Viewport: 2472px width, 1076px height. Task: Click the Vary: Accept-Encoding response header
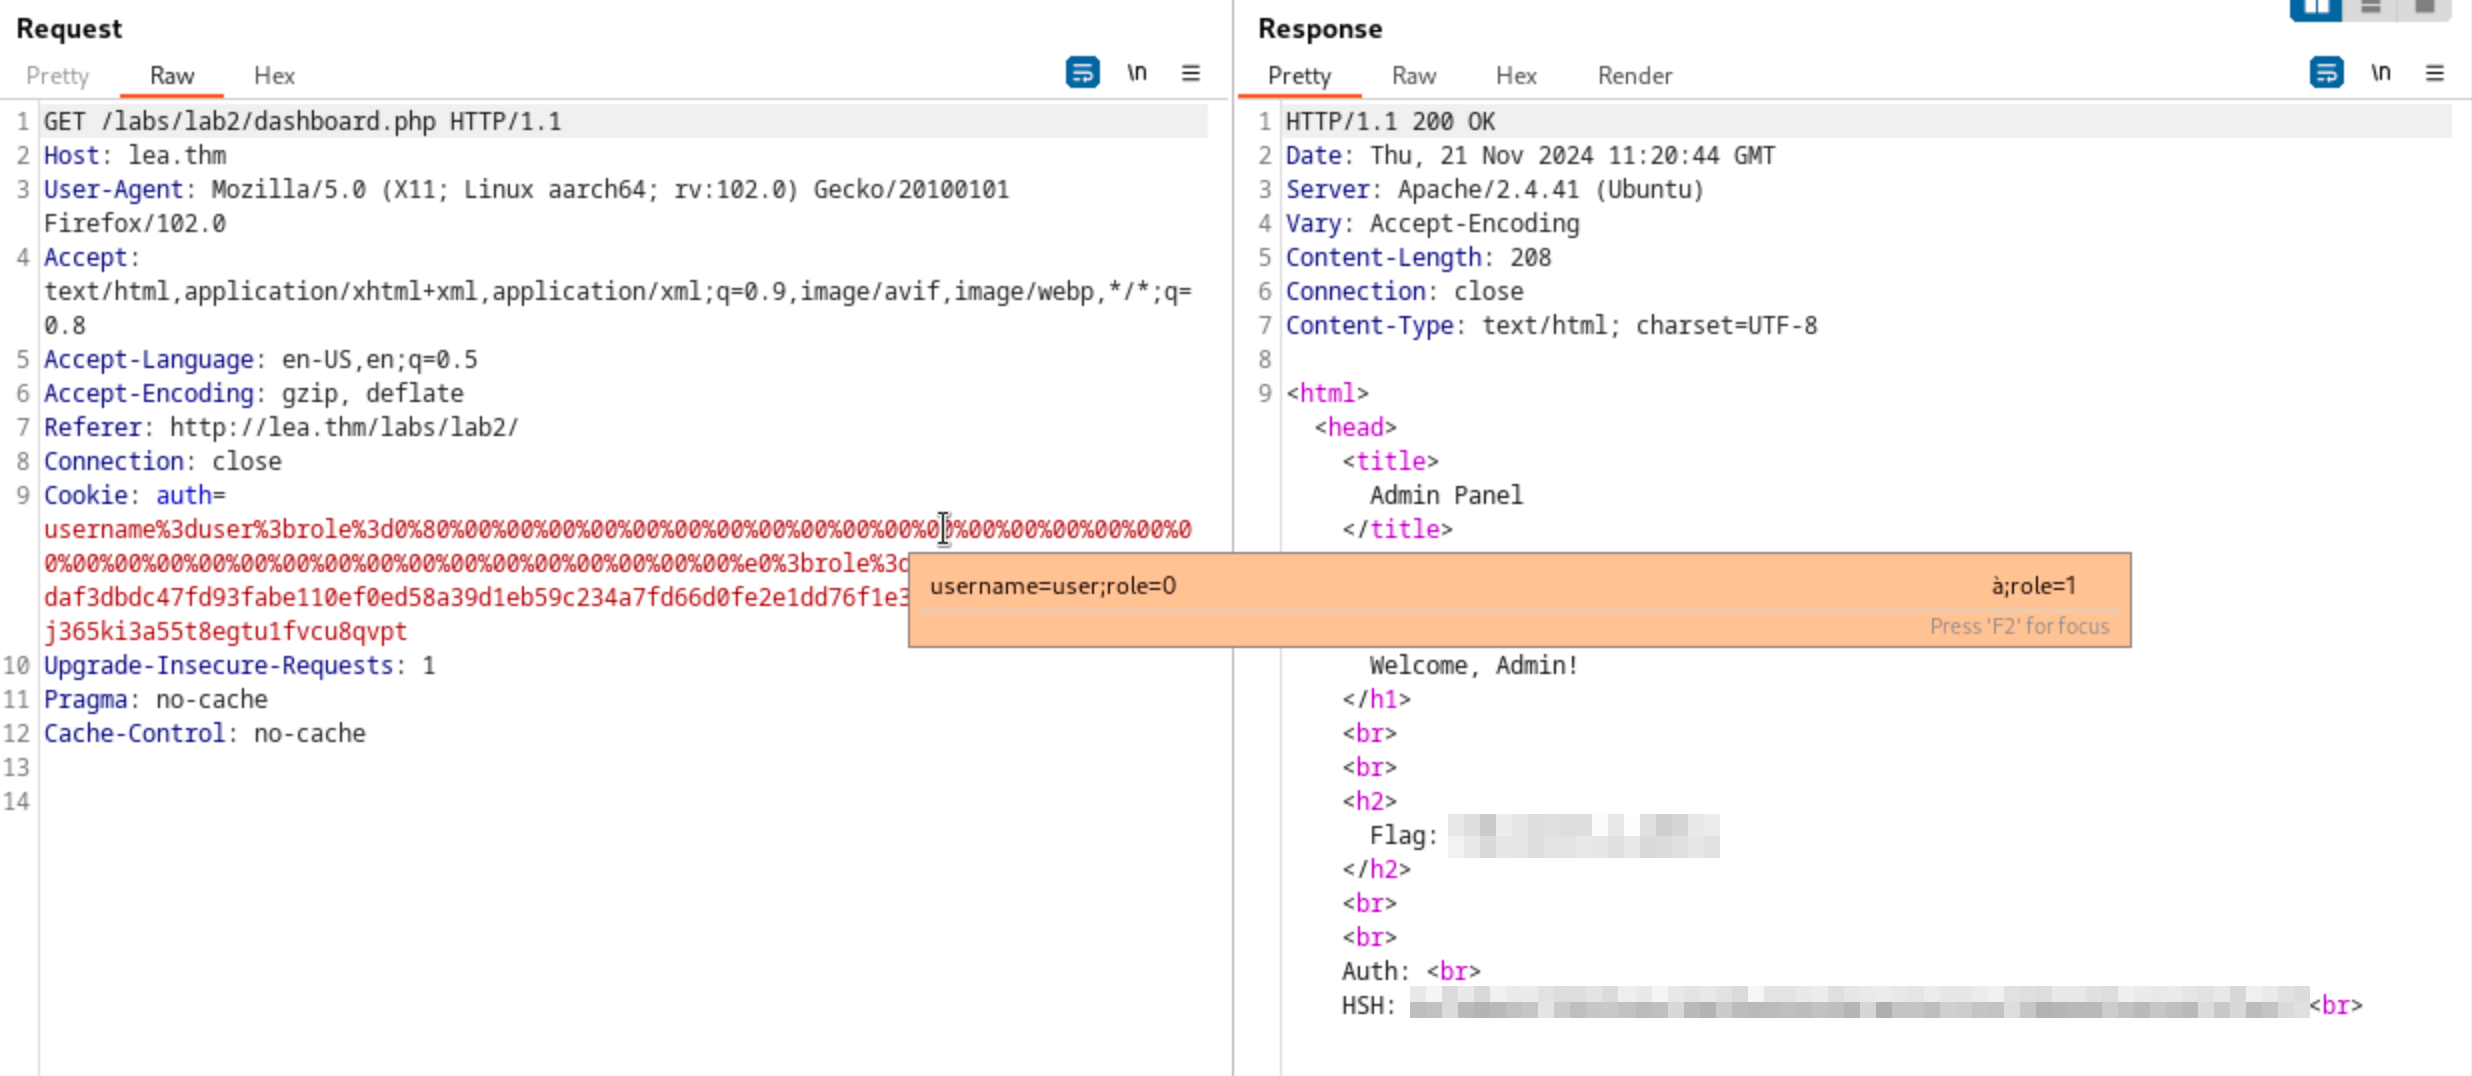coord(1433,224)
